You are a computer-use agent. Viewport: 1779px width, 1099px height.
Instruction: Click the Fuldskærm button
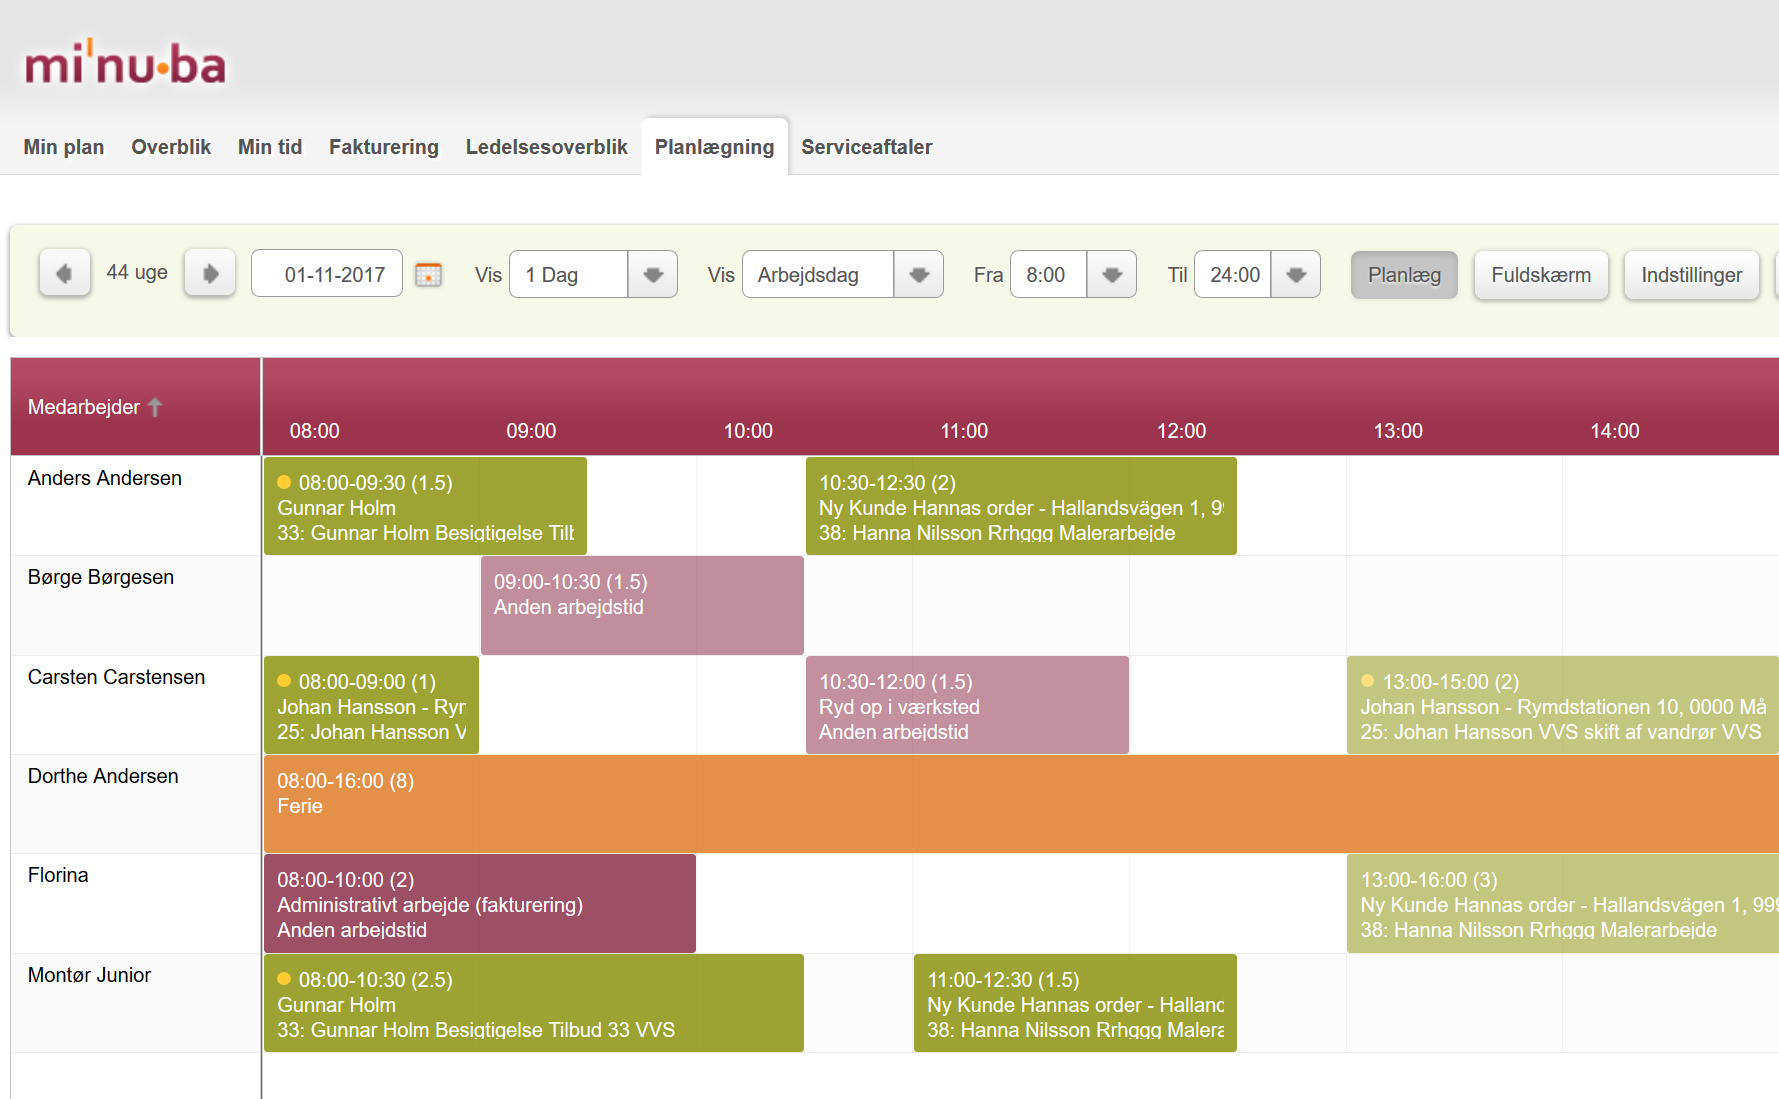[1541, 275]
